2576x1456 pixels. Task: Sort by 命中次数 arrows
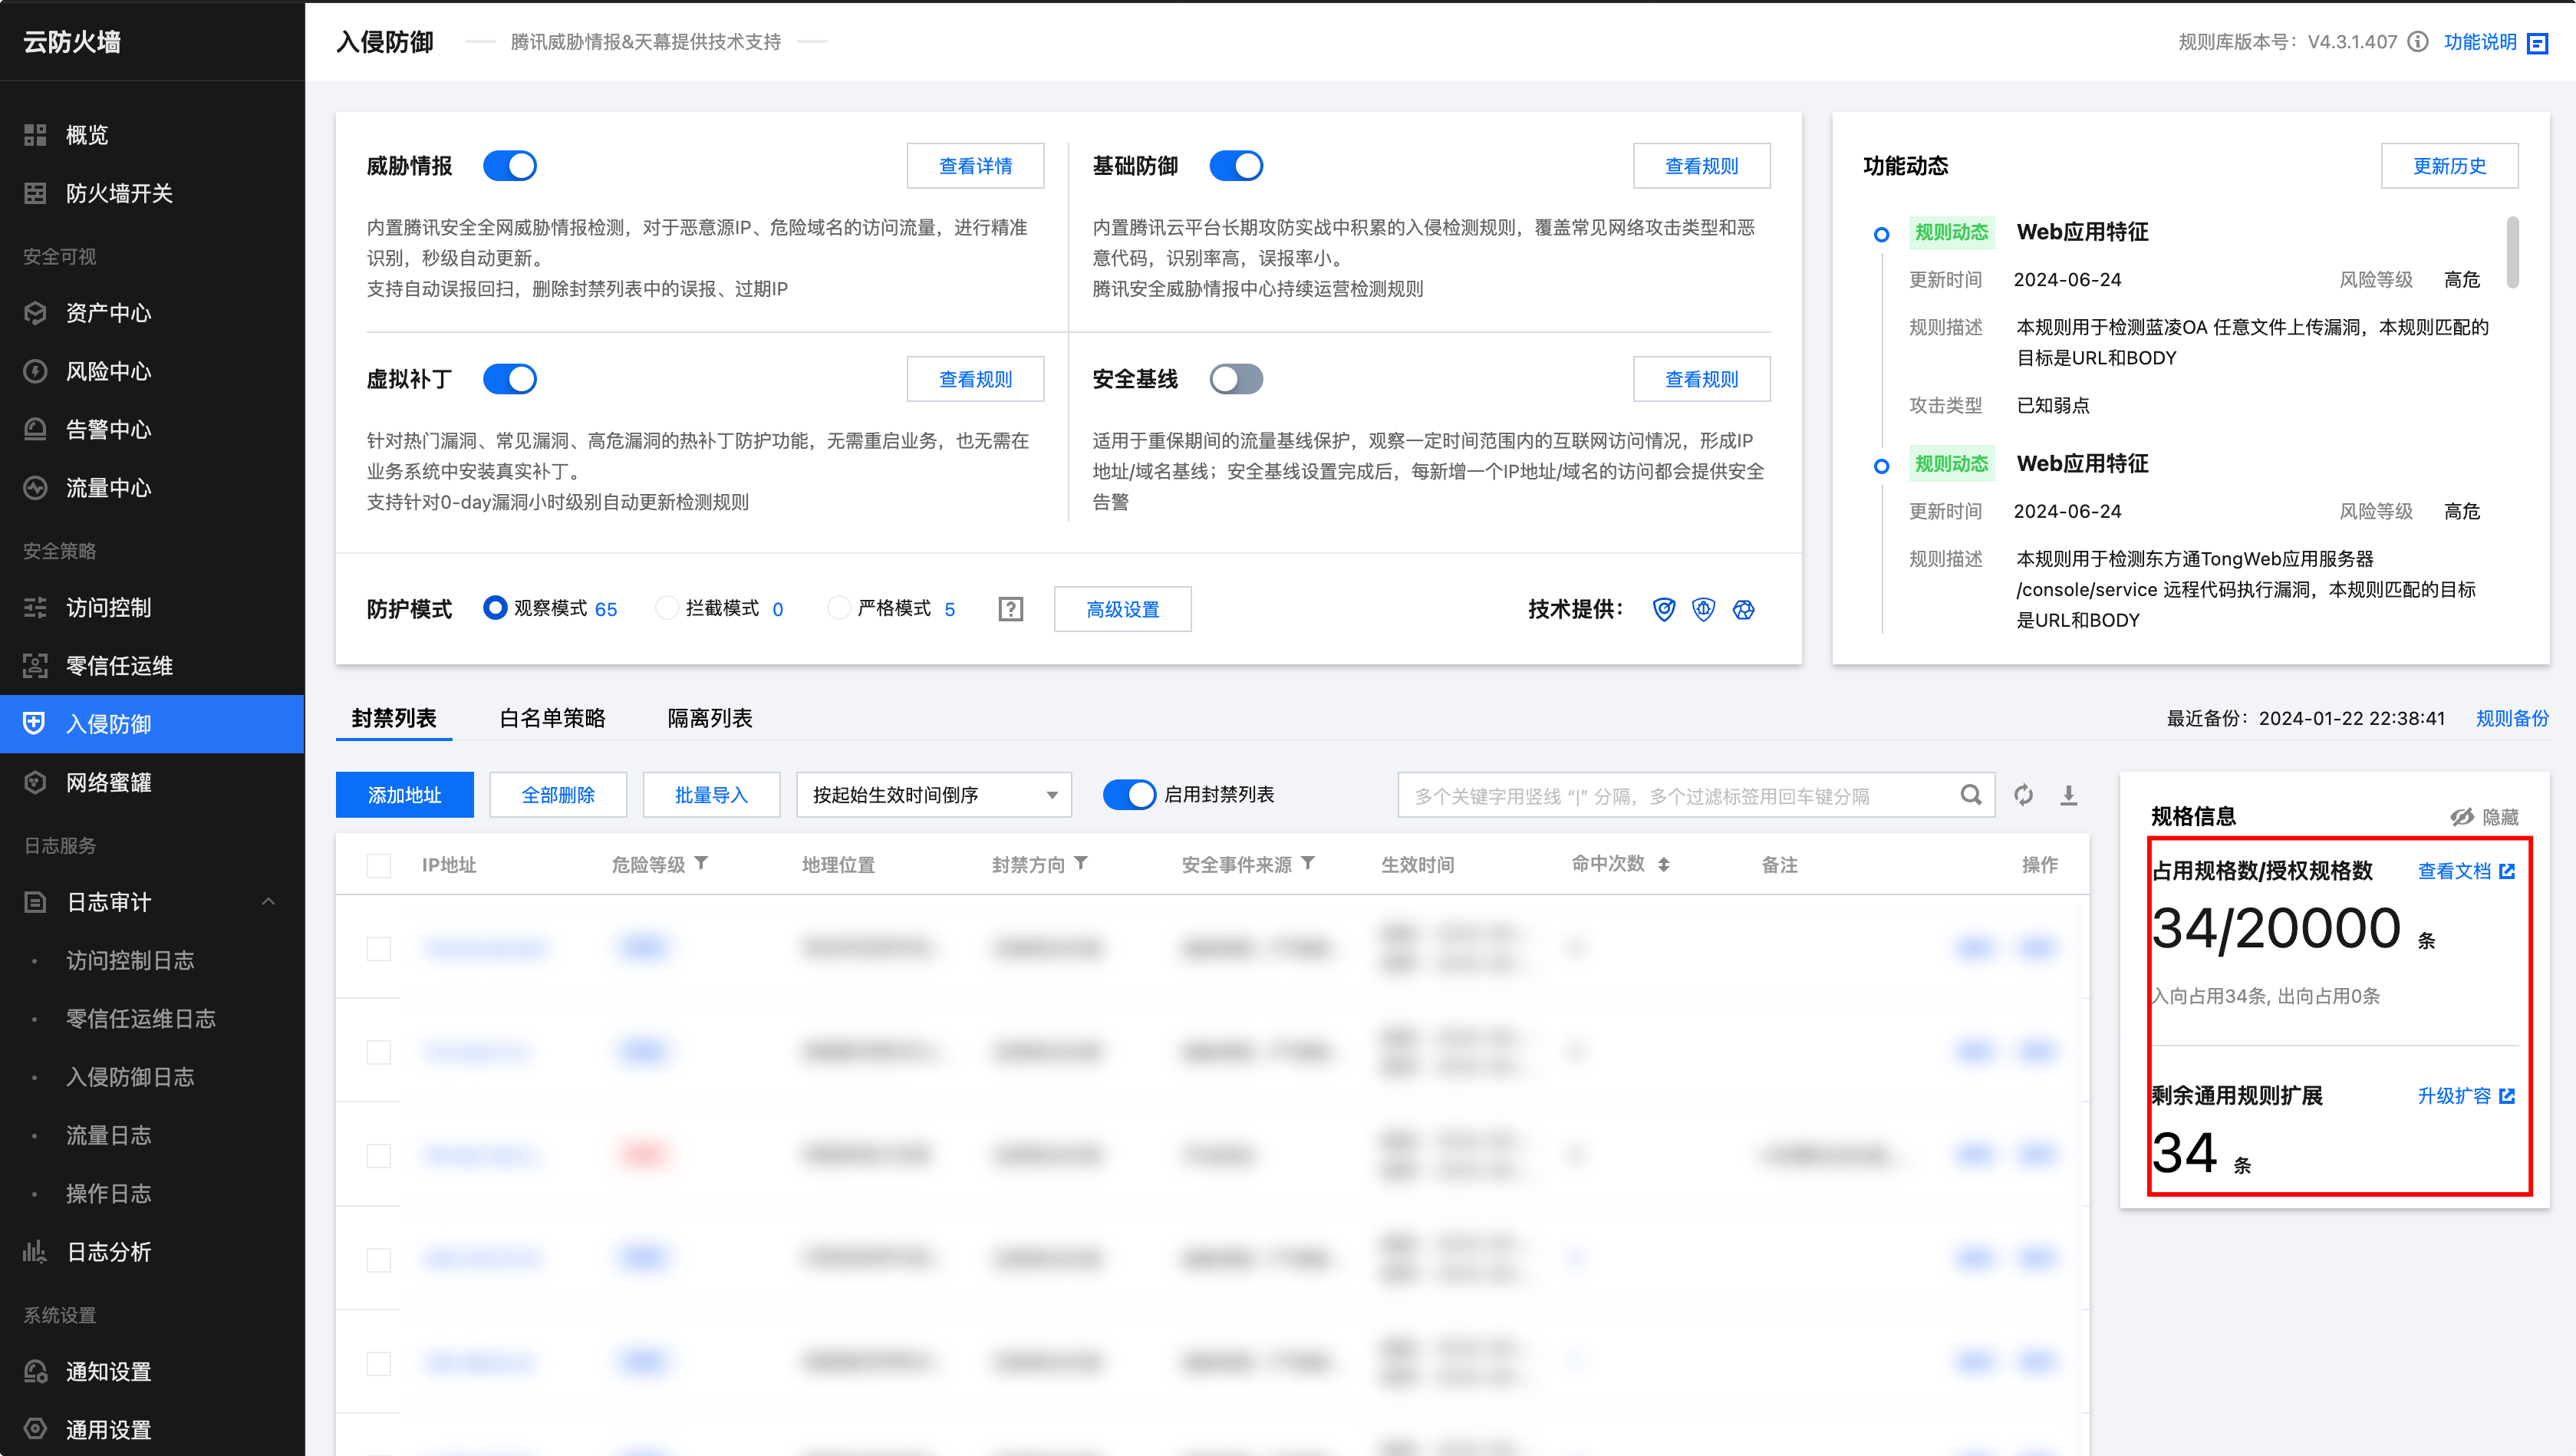1664,864
